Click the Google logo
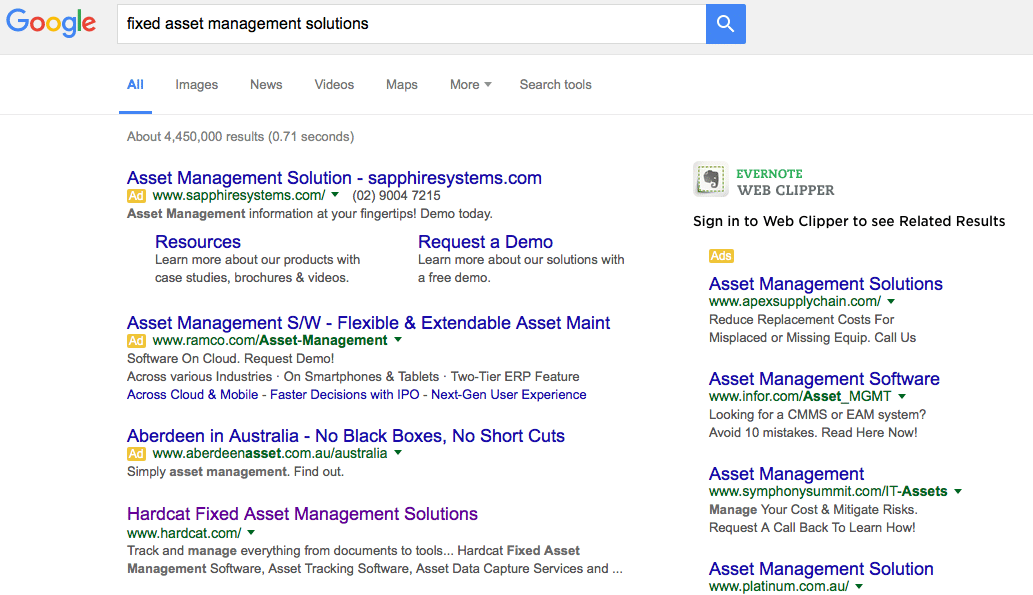Screen dimensions: 1033x595 tap(51, 23)
